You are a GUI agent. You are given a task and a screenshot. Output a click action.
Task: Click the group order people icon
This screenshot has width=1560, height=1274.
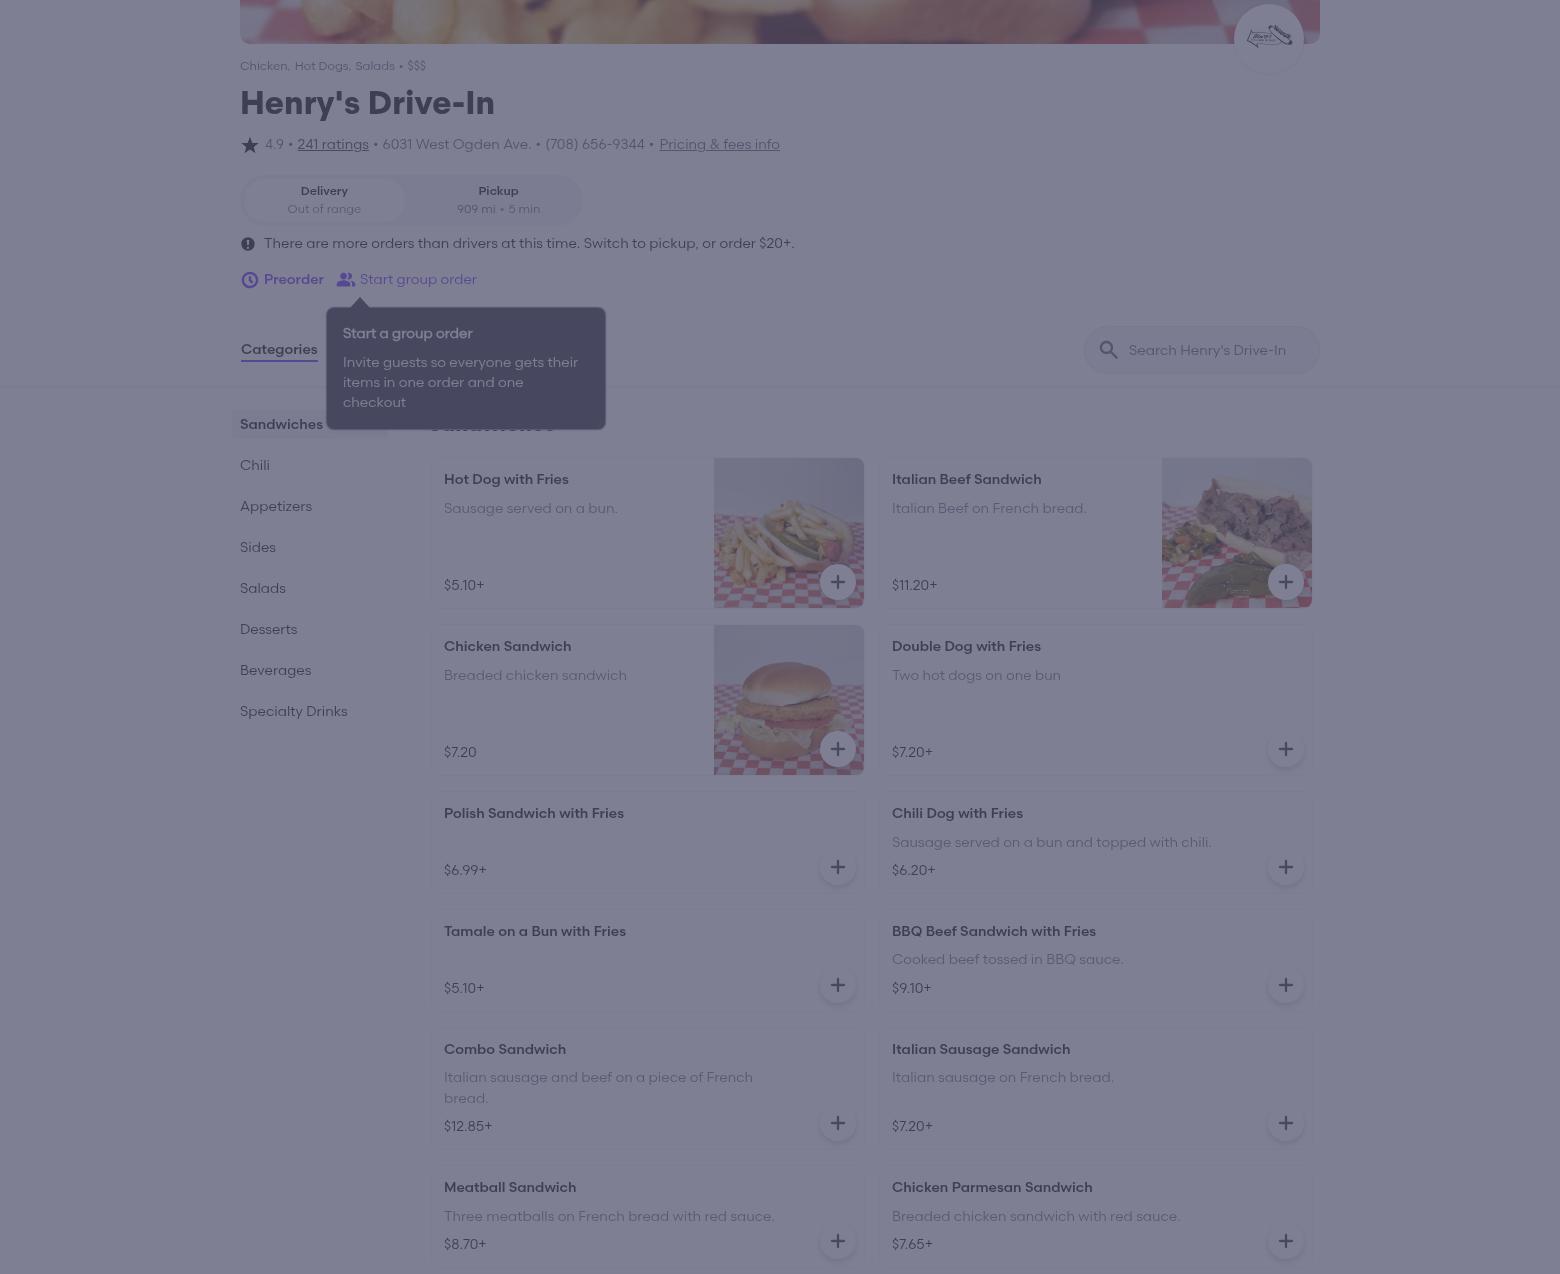click(x=346, y=280)
